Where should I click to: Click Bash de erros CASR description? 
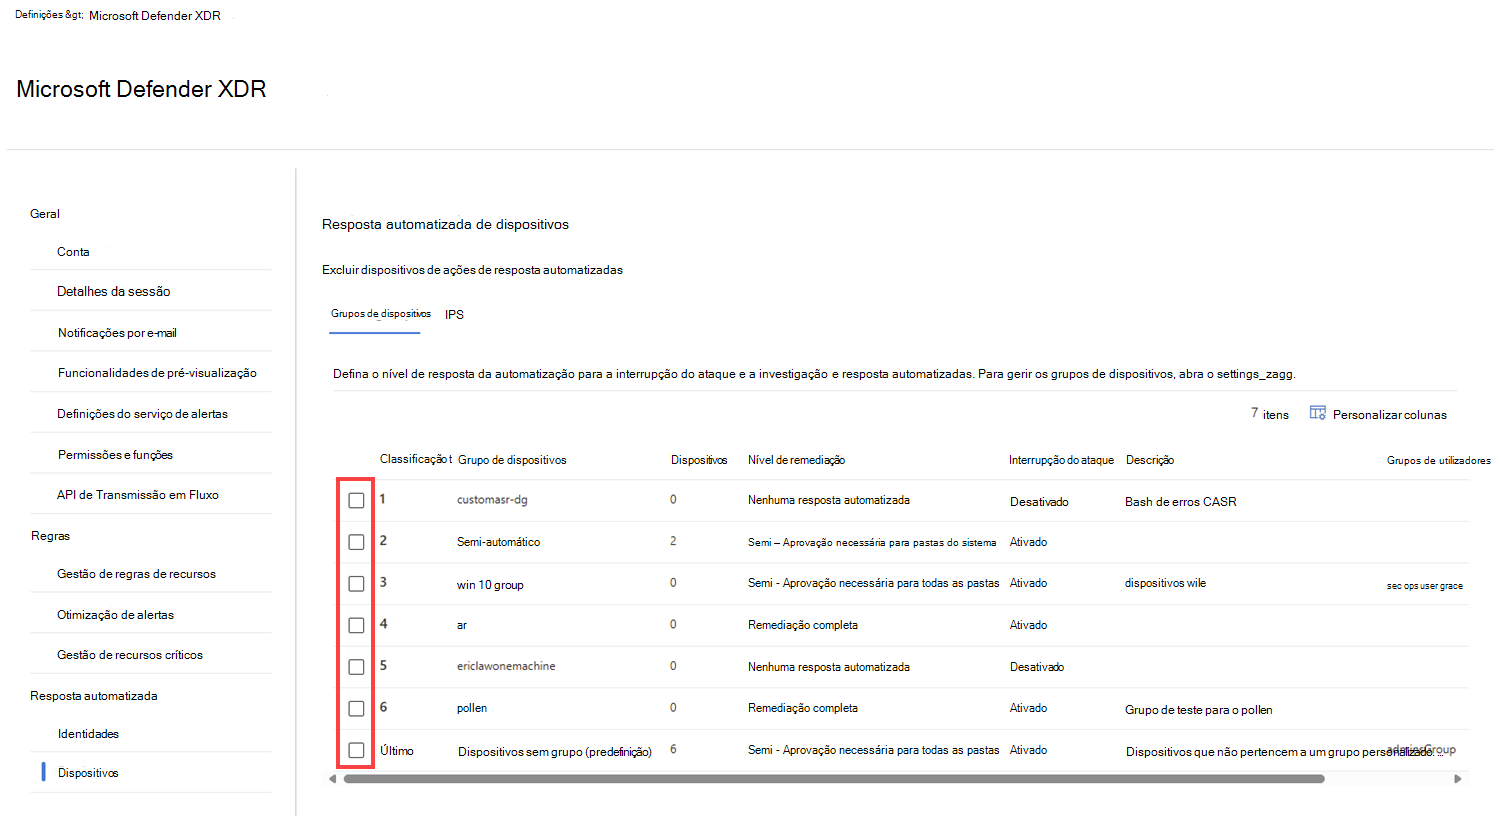click(x=1181, y=502)
